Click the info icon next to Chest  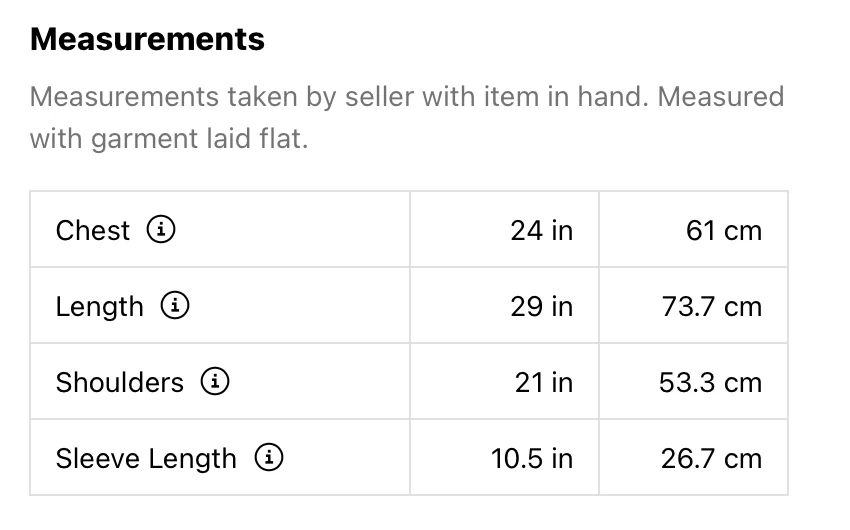(161, 230)
